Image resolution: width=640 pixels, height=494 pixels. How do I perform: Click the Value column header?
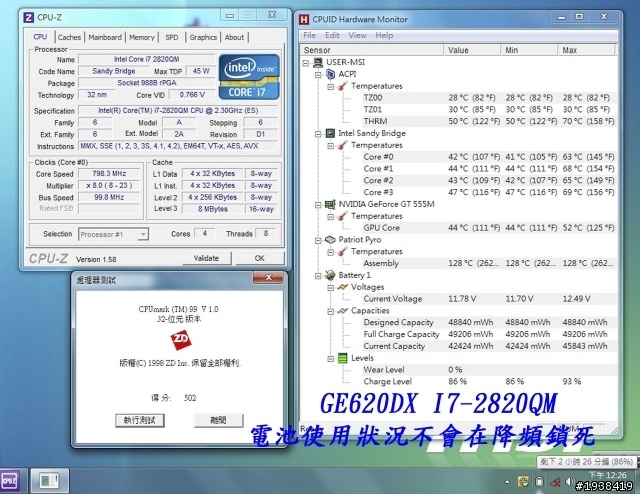tap(472, 50)
